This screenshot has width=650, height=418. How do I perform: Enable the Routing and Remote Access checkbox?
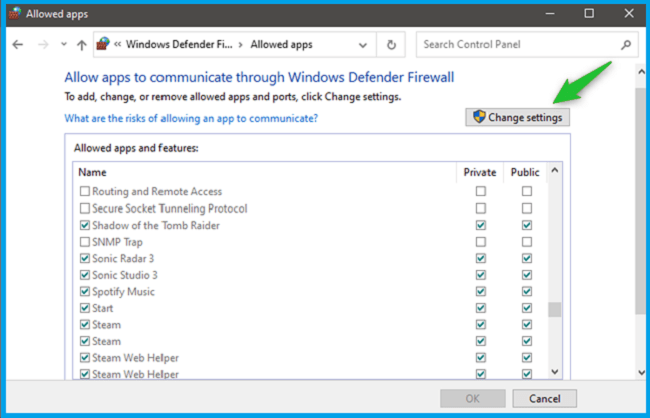click(85, 191)
